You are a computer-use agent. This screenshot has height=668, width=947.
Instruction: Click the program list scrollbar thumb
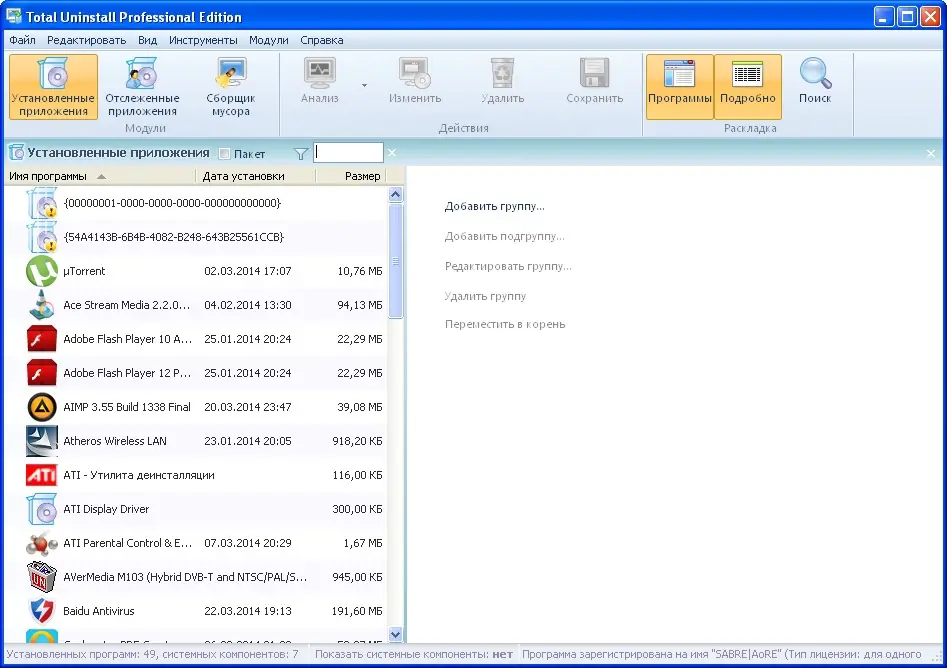point(396,261)
